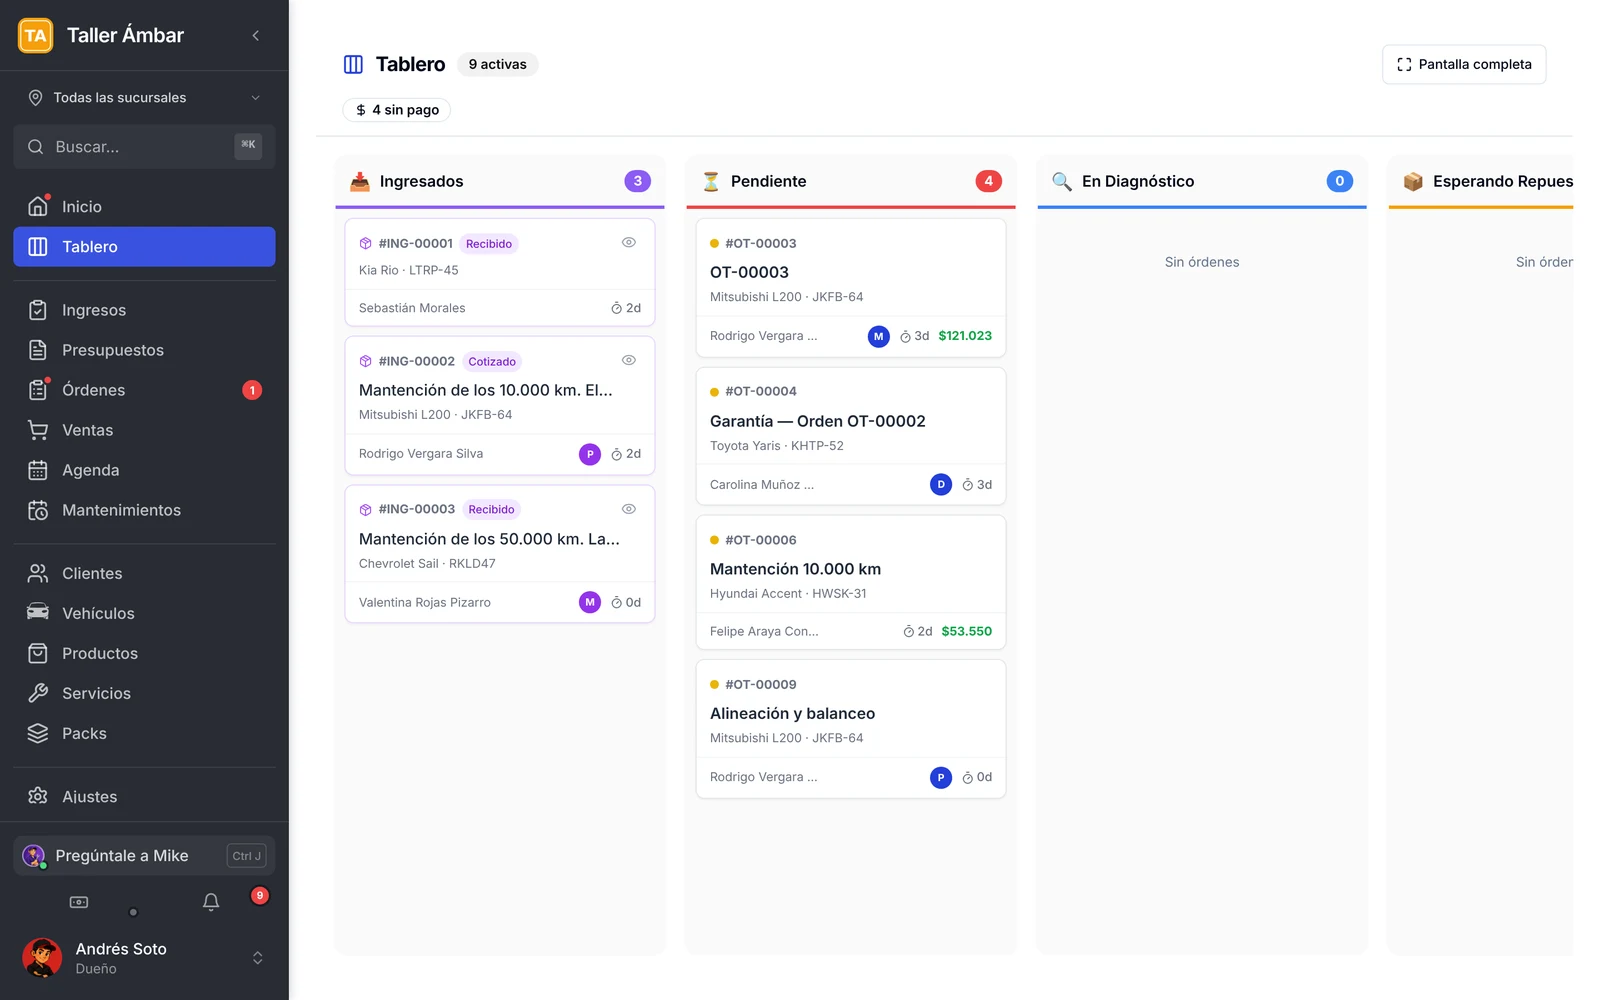Go to Mantenimientos
This screenshot has height=1000, width=1600.
(x=144, y=511)
